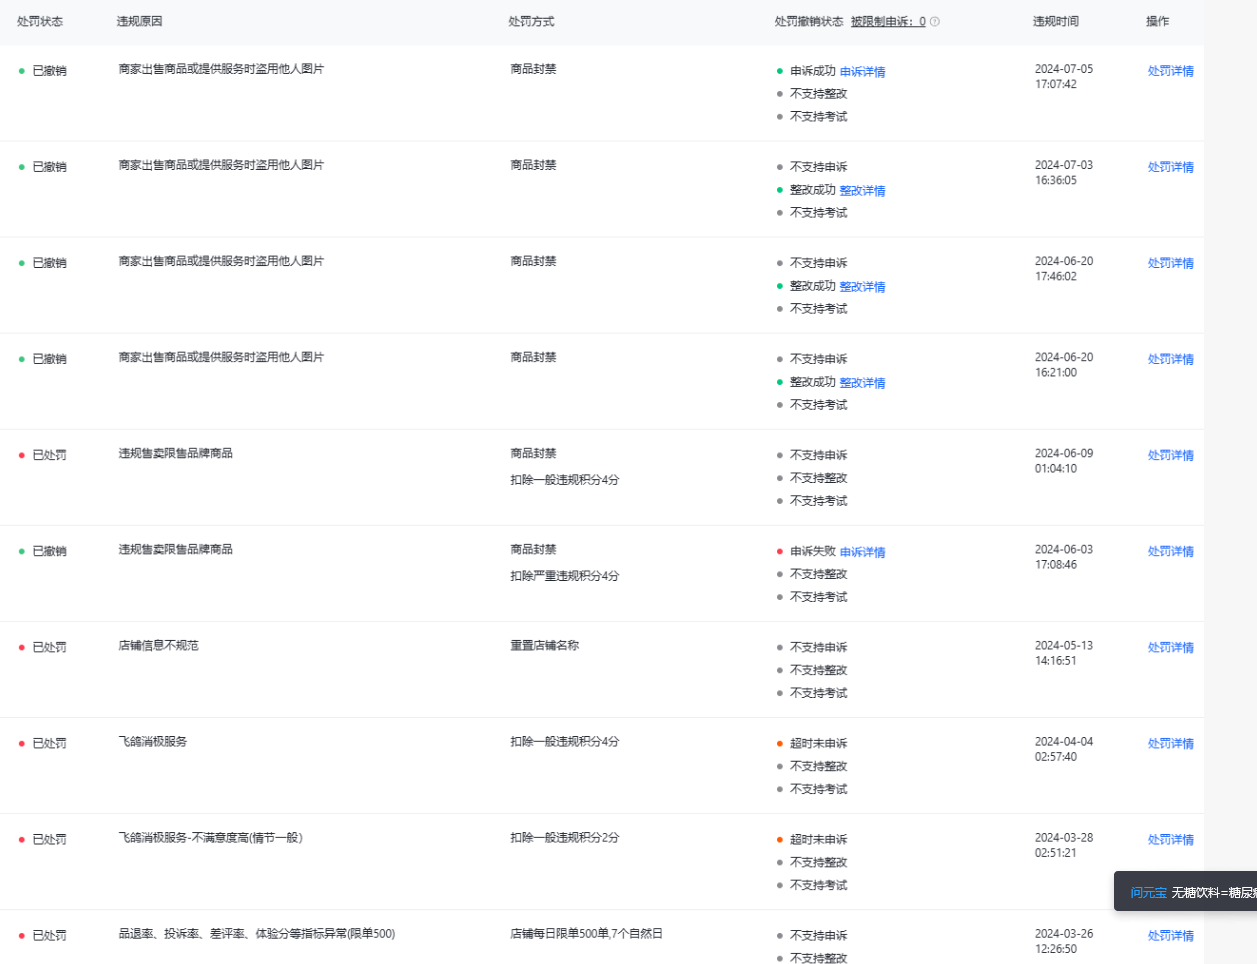This screenshot has width=1257, height=964.
Task: Open 申诉详情 for the 申诉成功 record
Action: tap(862, 72)
